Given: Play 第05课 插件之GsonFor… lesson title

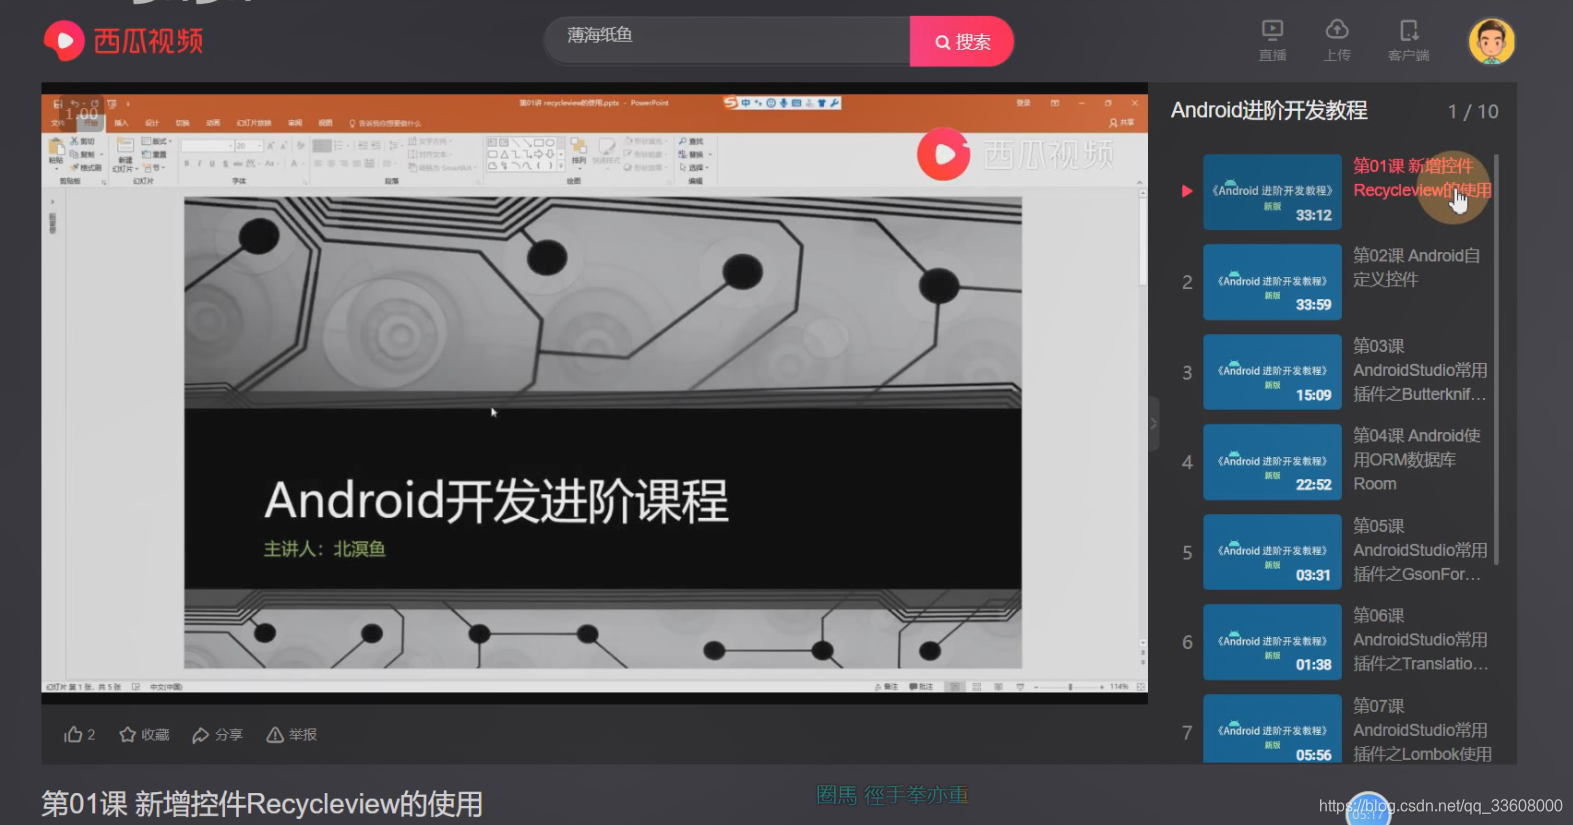Looking at the screenshot, I should click(1420, 549).
